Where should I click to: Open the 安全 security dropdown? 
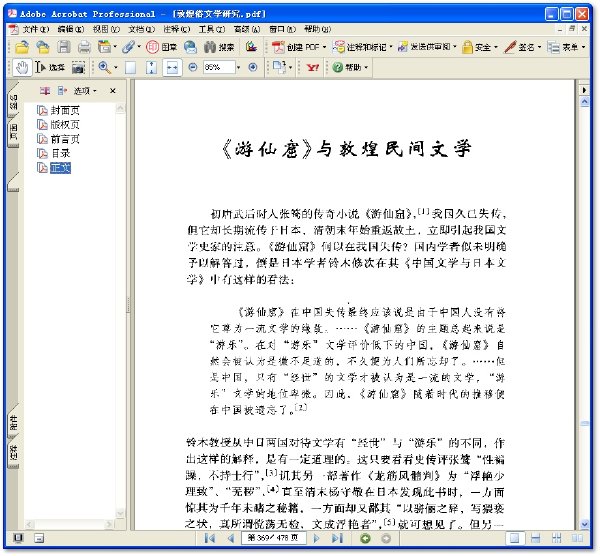tap(496, 47)
